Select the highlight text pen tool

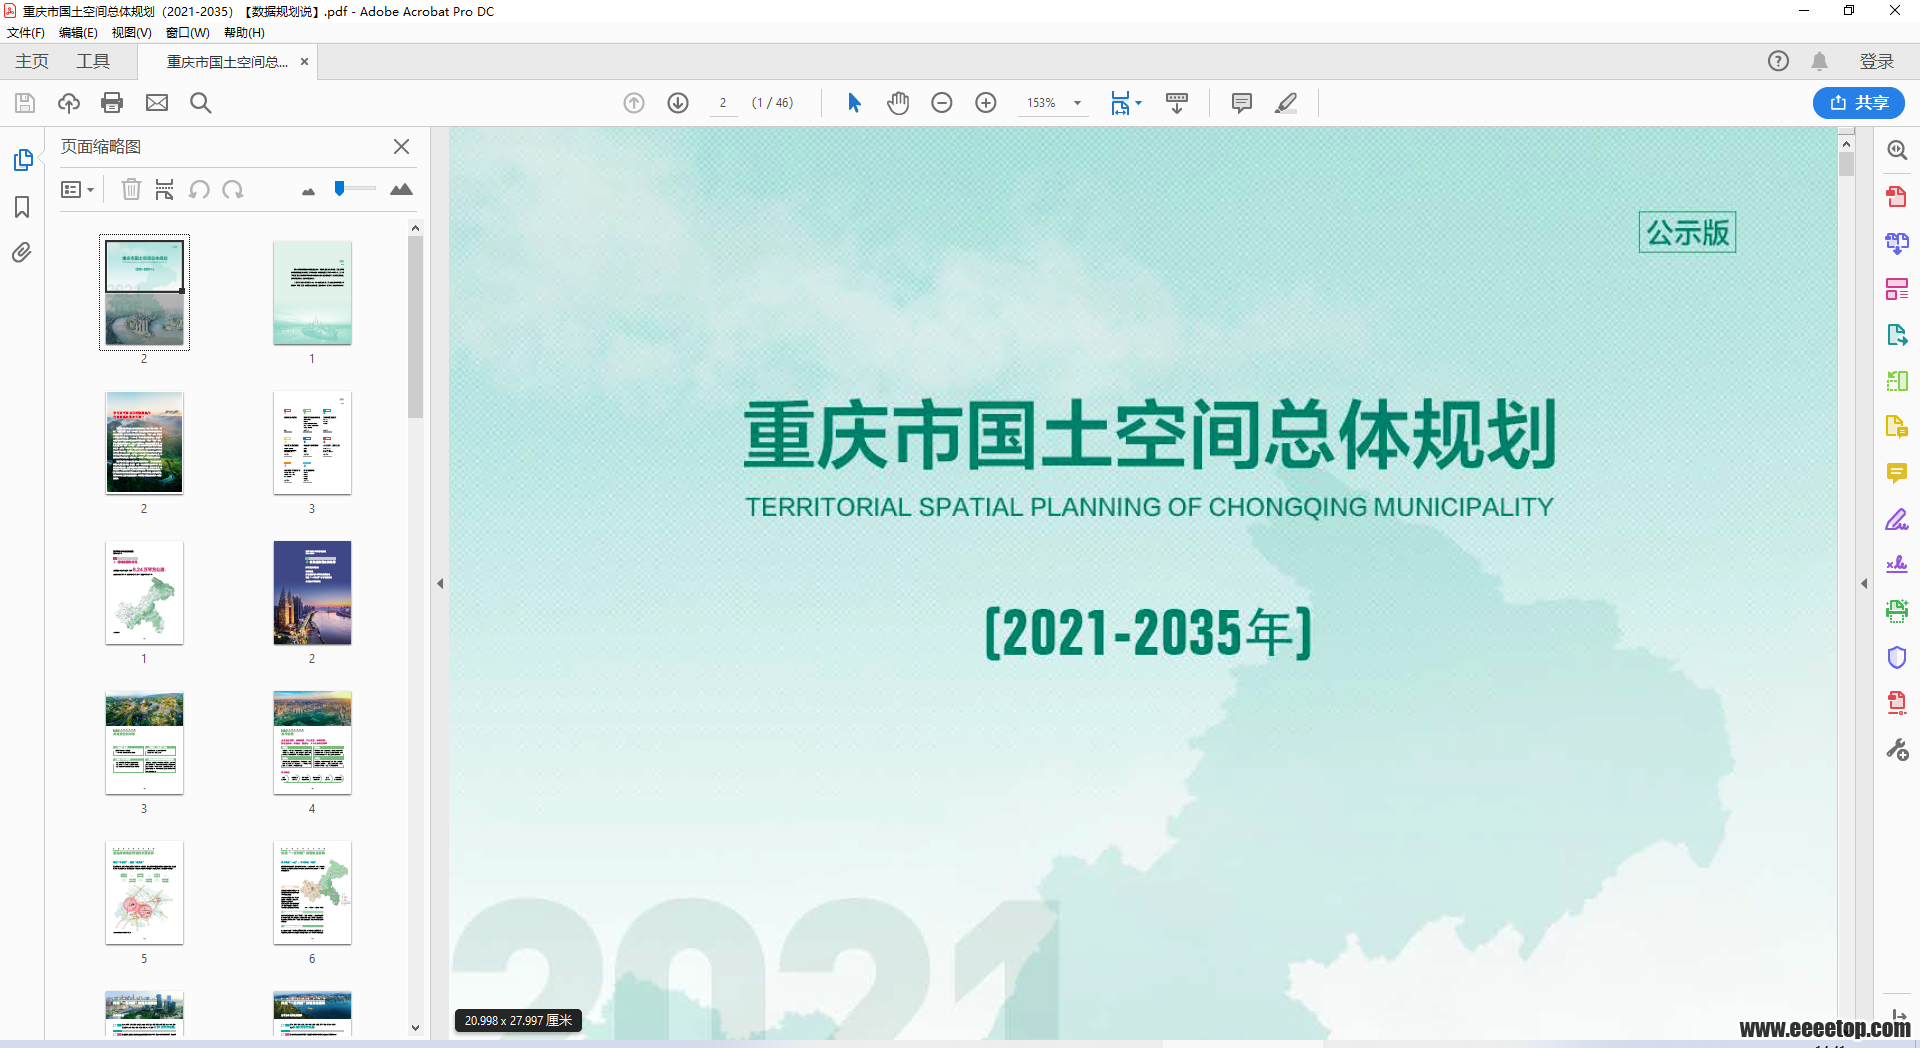point(1287,103)
